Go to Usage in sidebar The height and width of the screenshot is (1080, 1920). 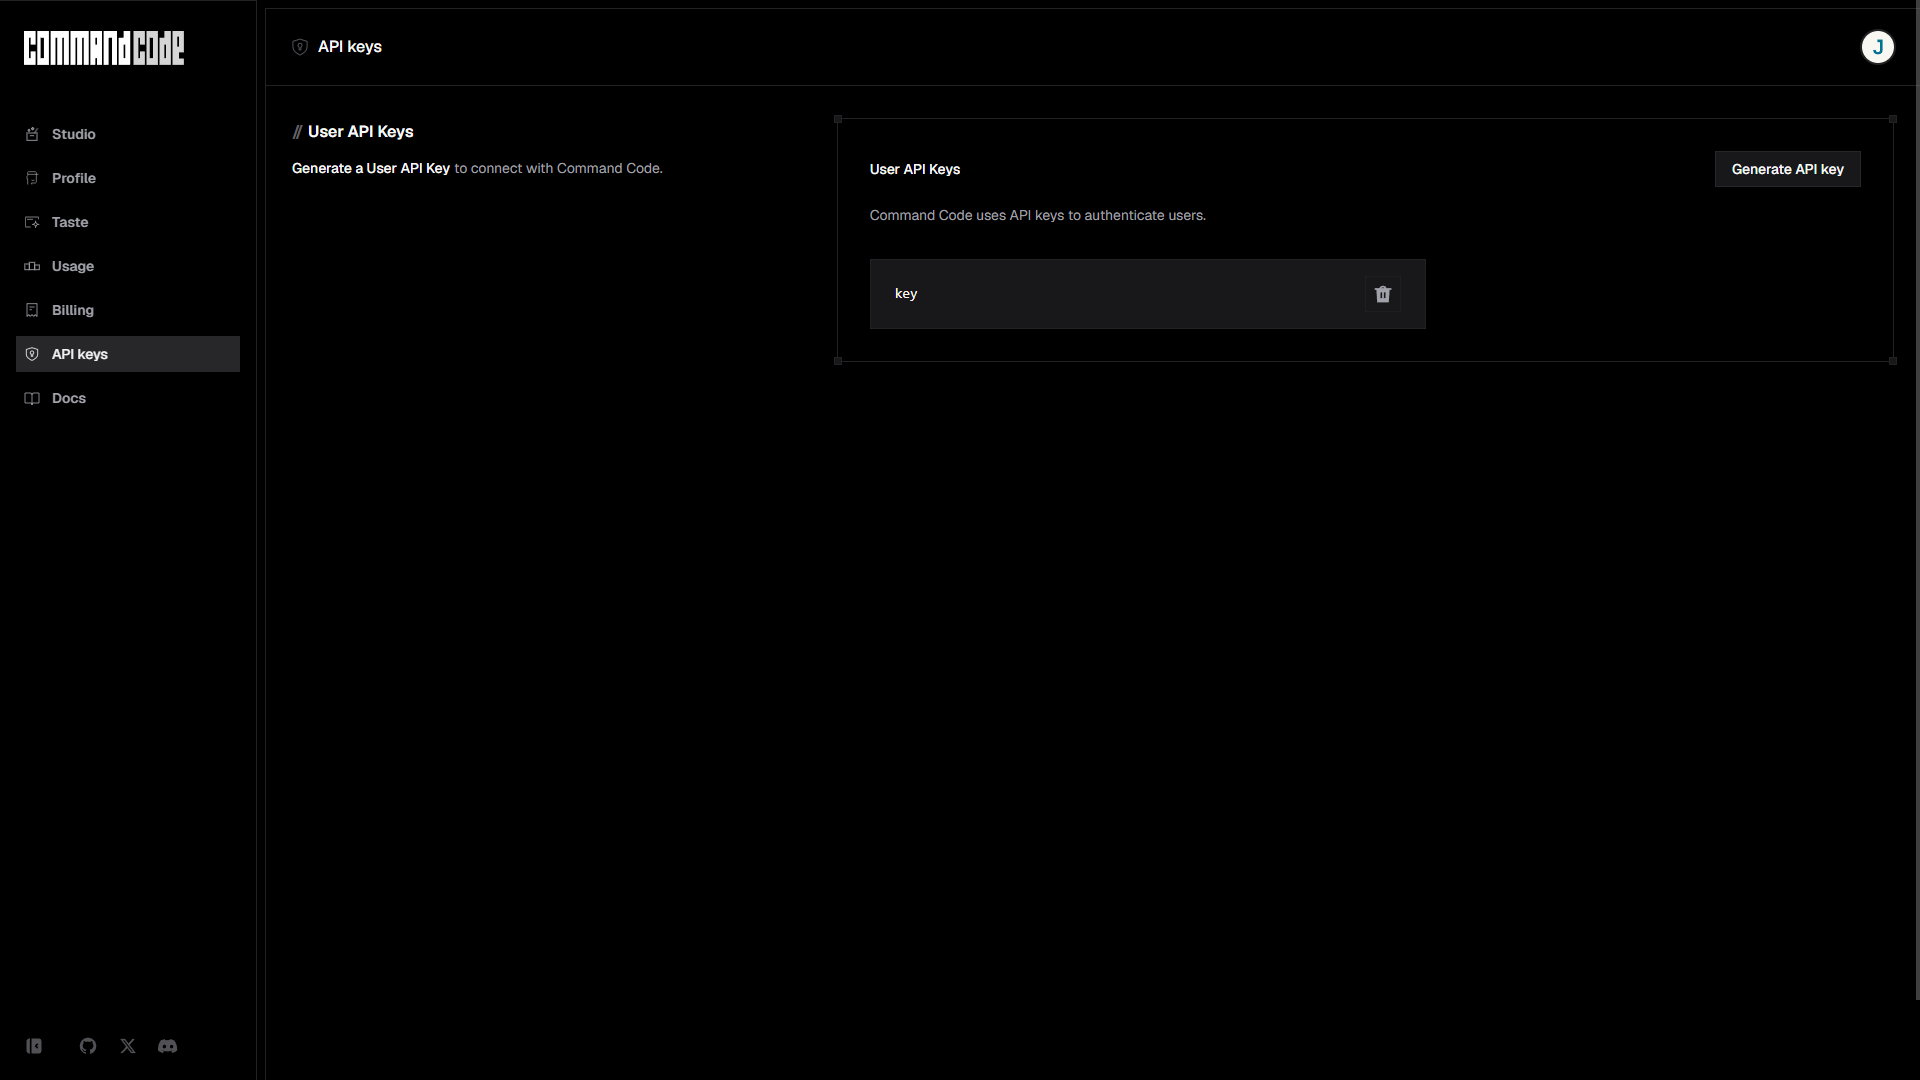(128, 266)
